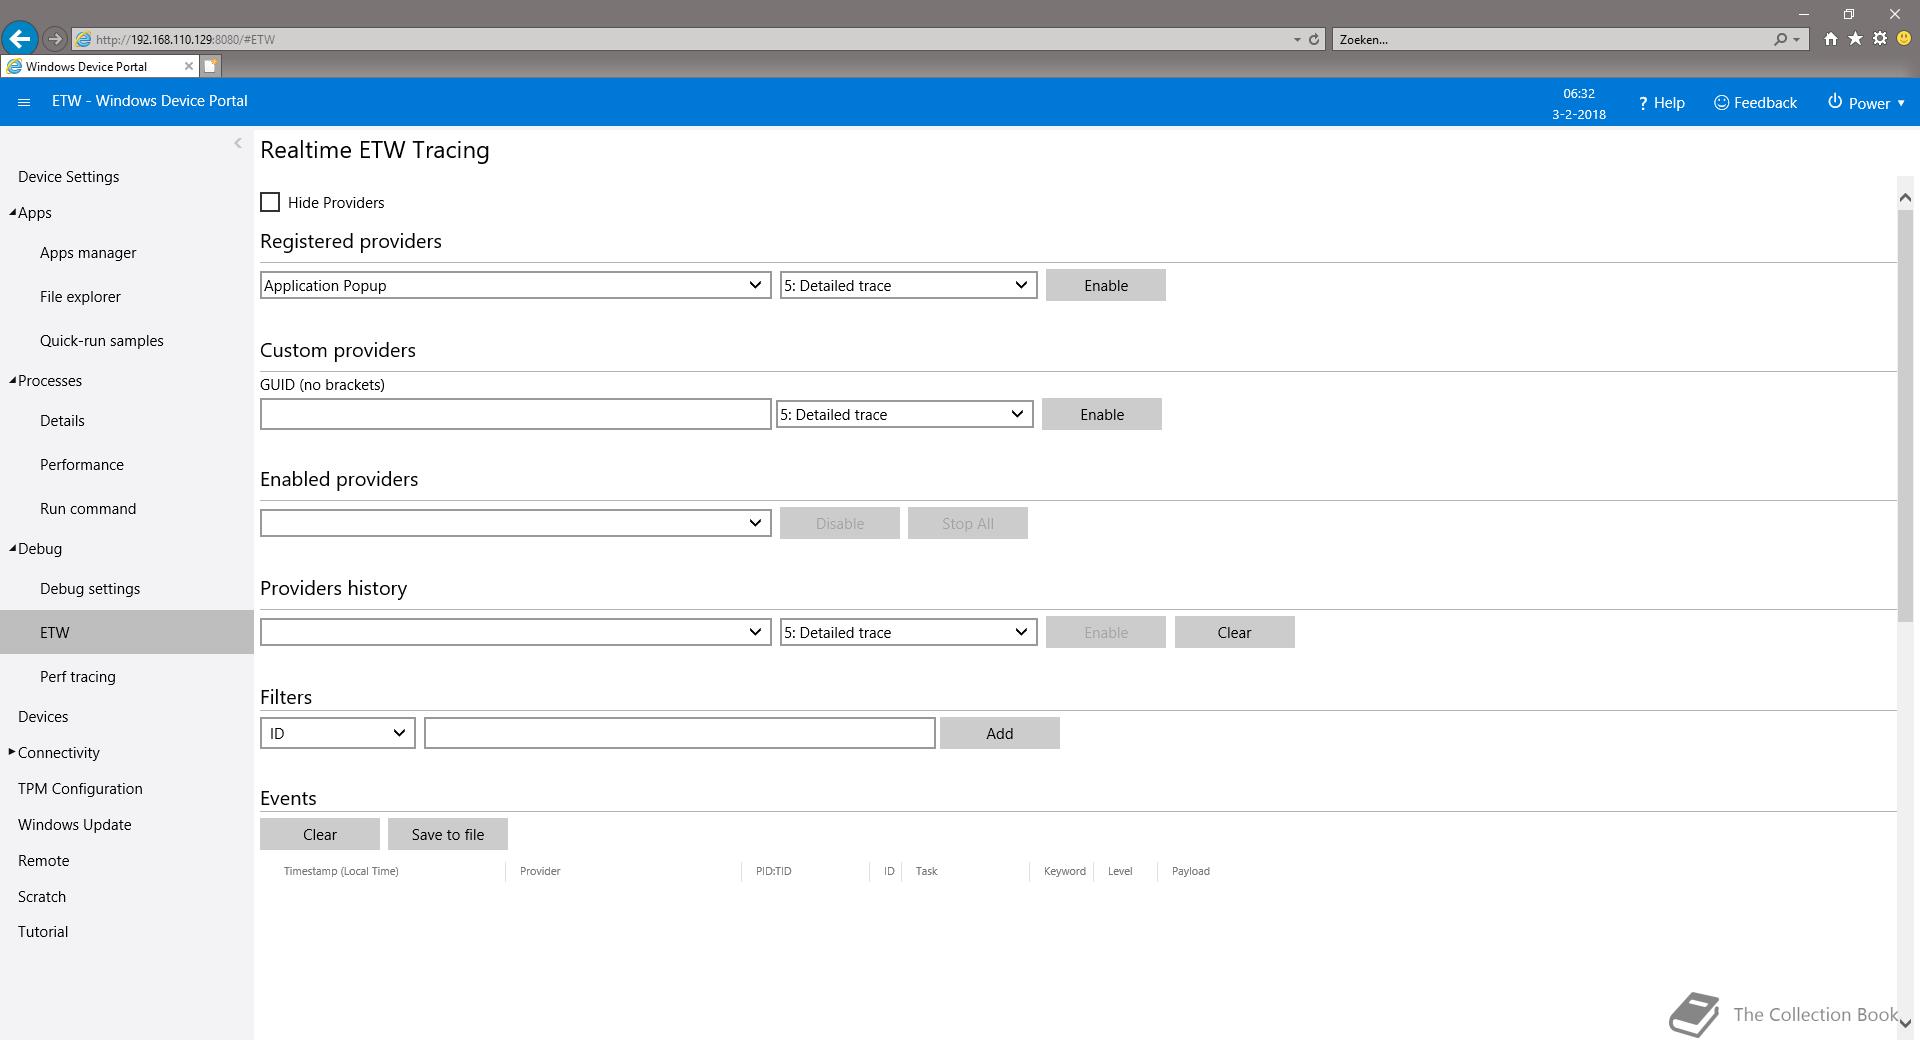The image size is (1920, 1040).
Task: Click the Disable button
Action: (x=839, y=523)
